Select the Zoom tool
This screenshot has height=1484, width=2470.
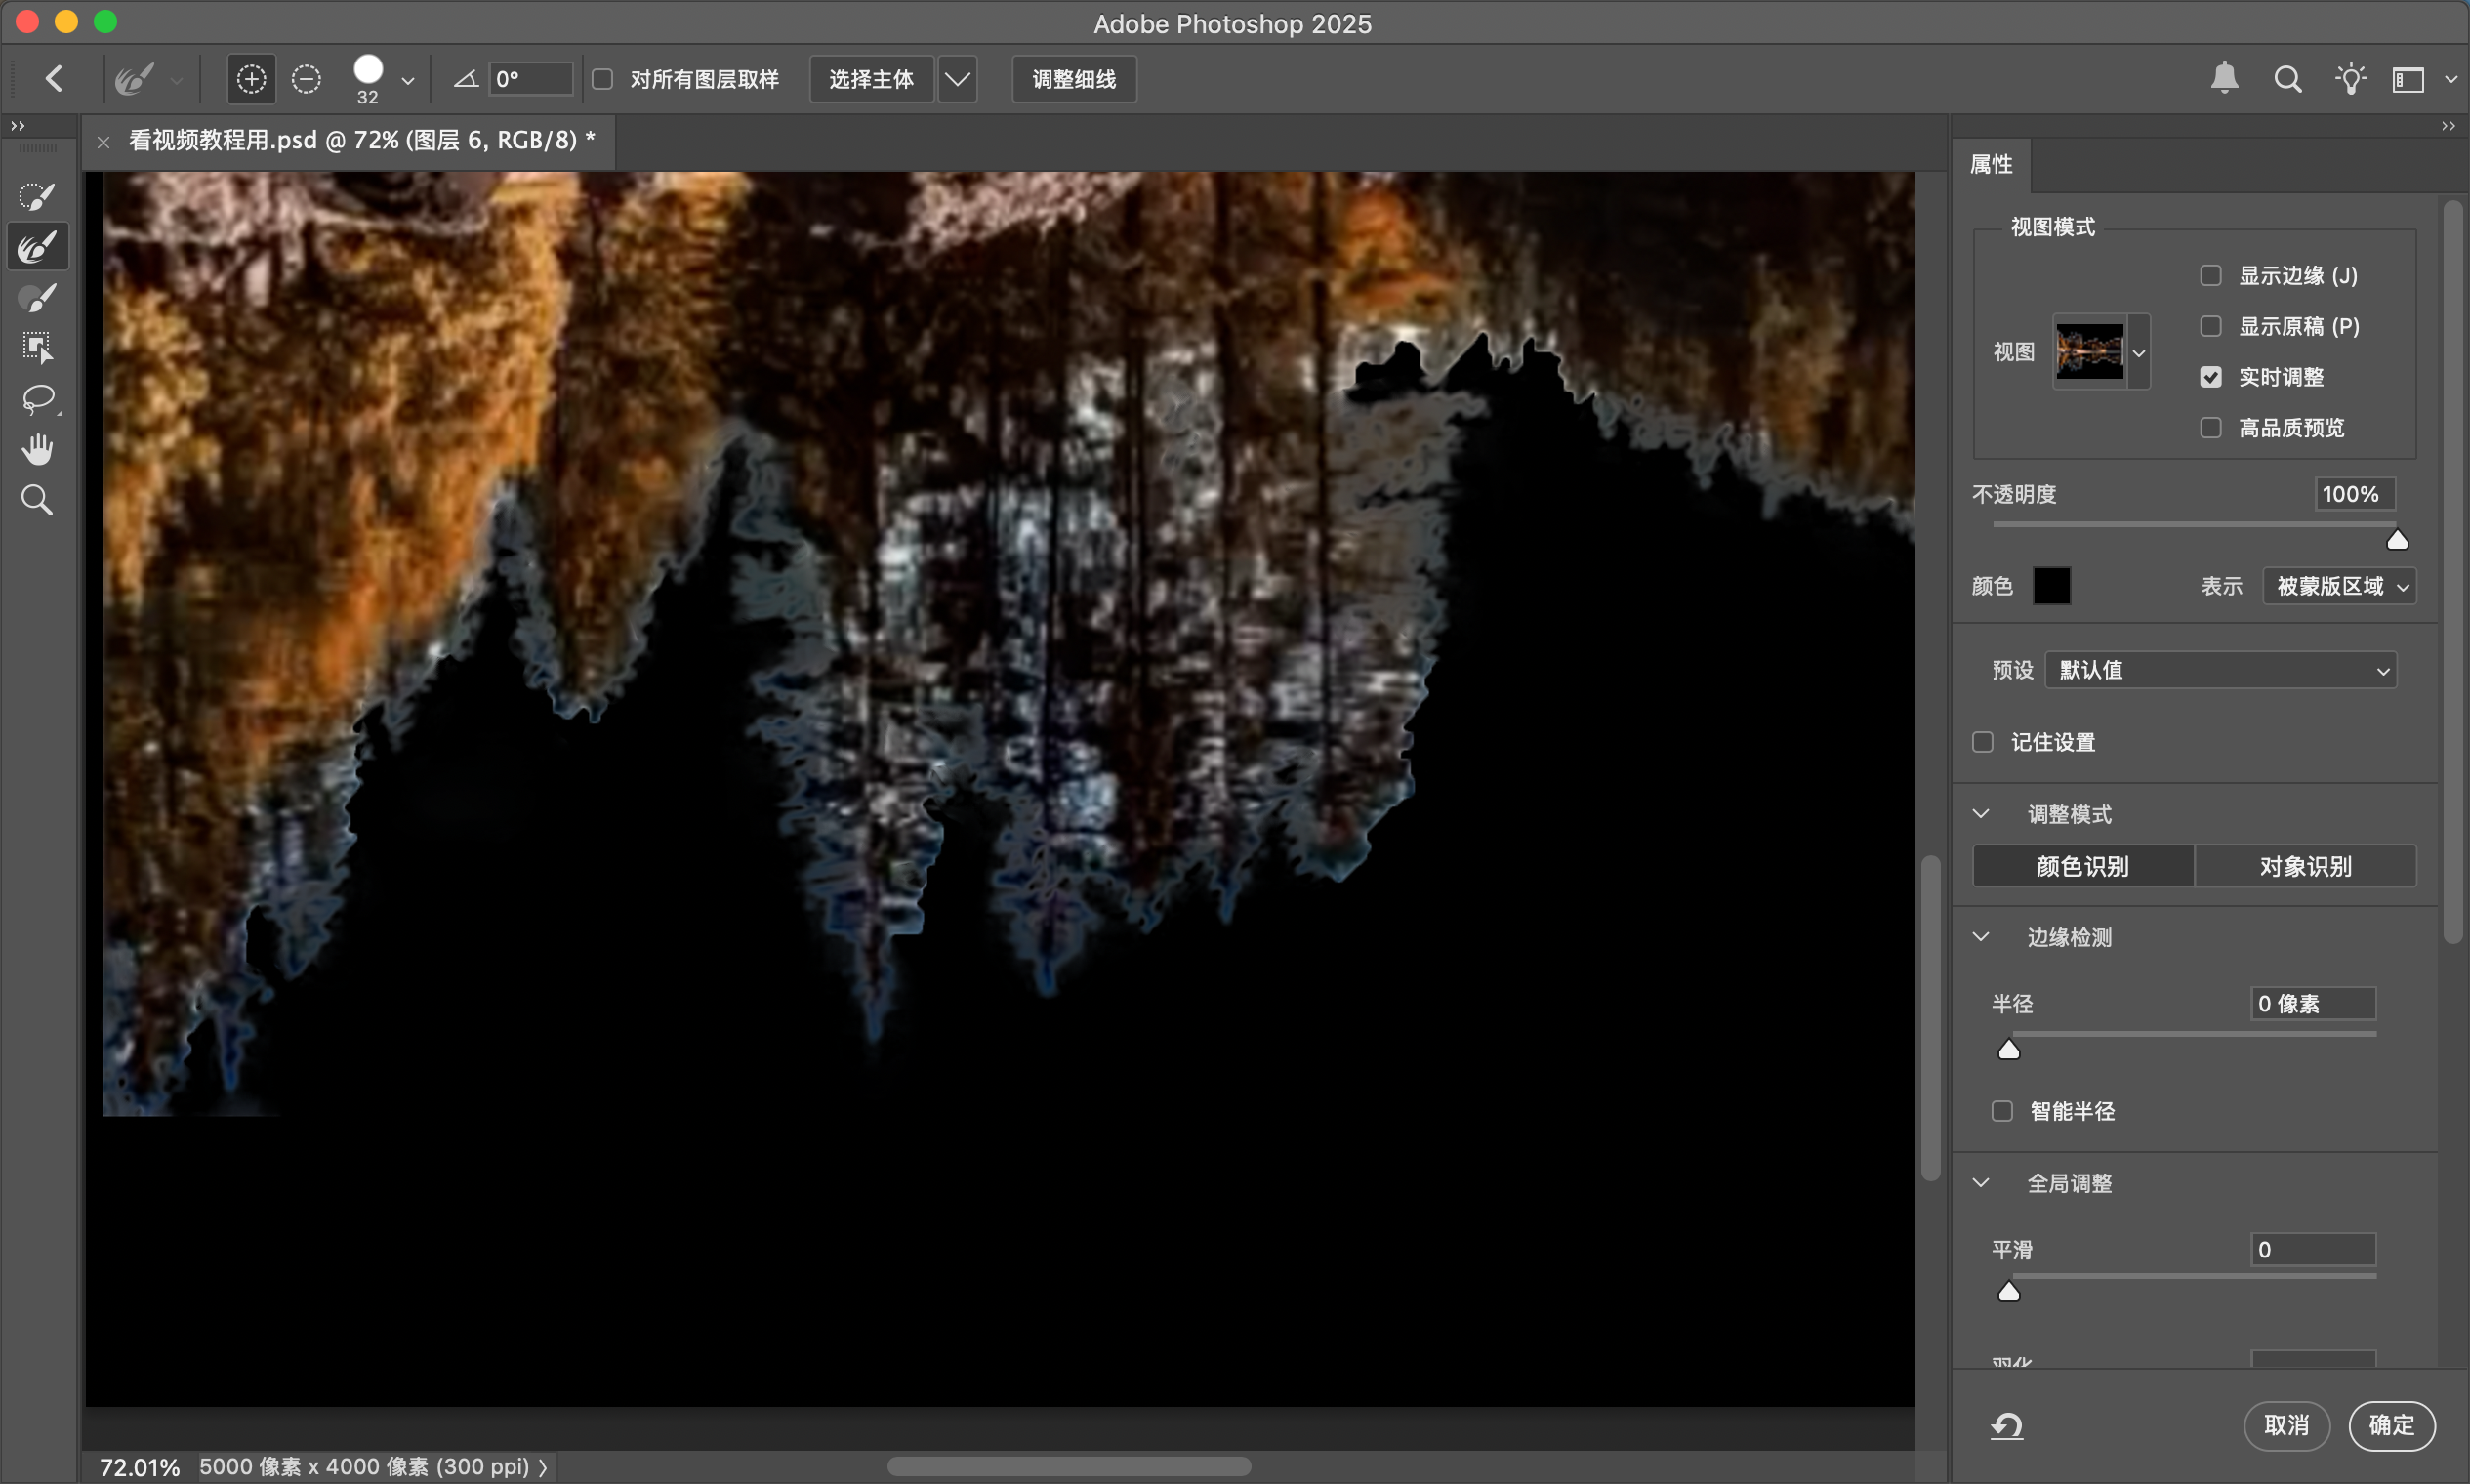37,500
